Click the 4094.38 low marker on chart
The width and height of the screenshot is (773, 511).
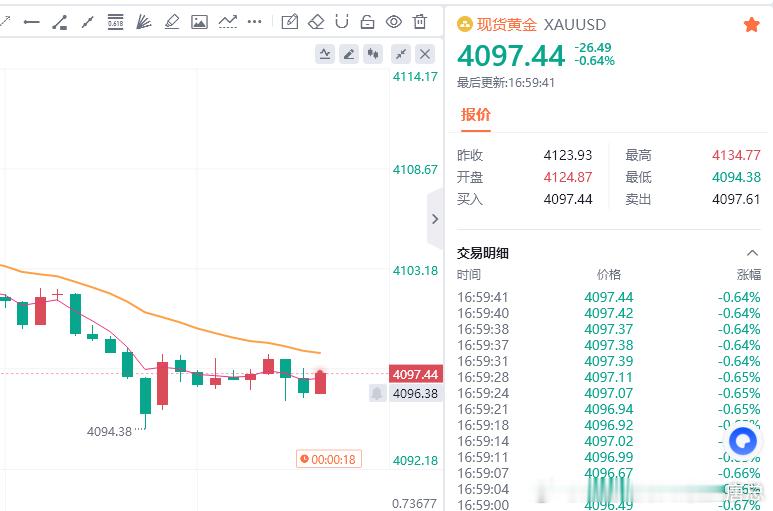point(109,432)
